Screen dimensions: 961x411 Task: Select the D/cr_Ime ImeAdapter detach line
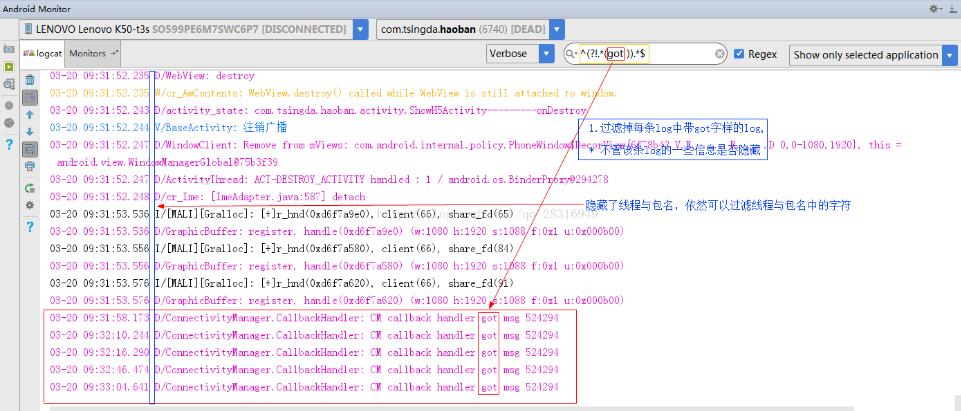click(x=207, y=197)
